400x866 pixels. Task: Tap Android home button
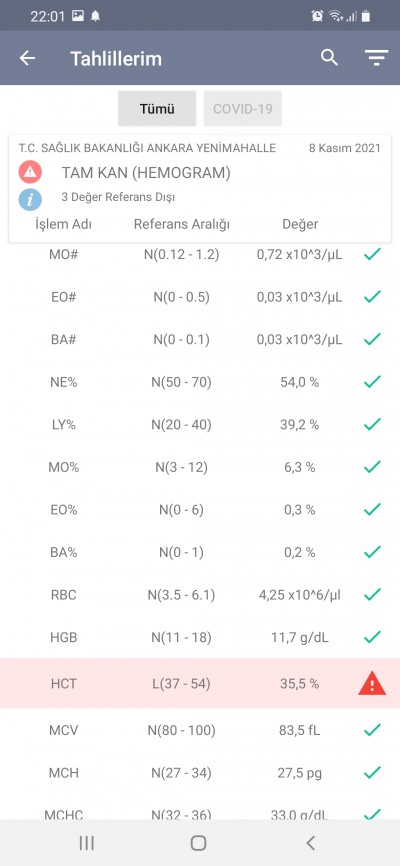pos(198,842)
